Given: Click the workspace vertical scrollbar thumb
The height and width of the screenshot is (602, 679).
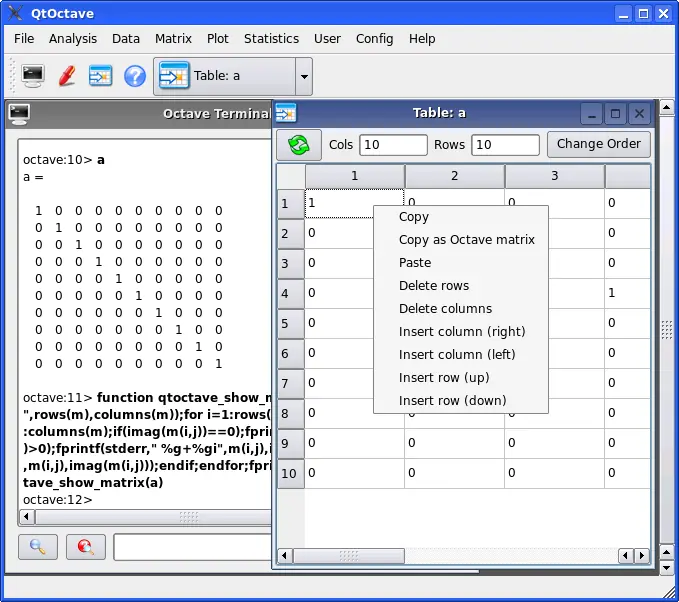Looking at the screenshot, I should pos(667,330).
